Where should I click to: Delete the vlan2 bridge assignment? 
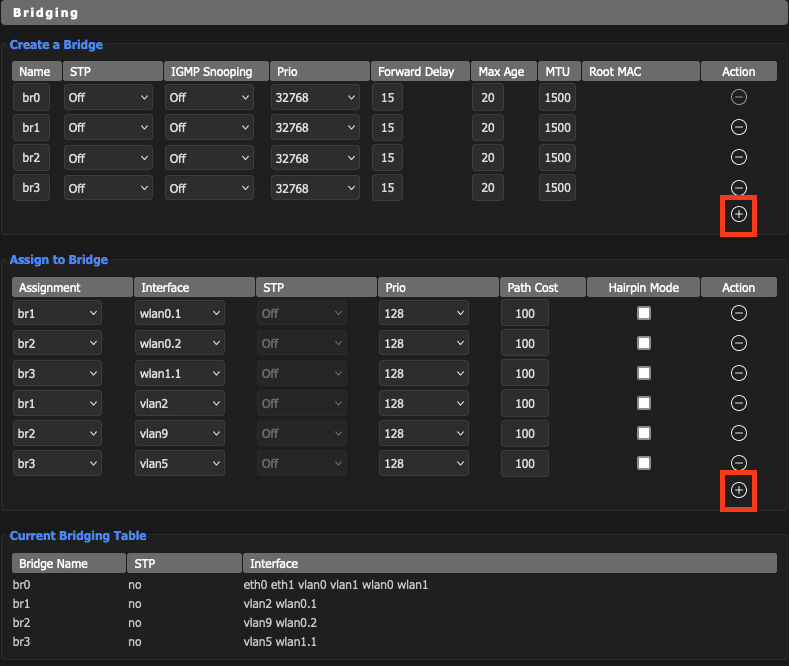(738, 403)
